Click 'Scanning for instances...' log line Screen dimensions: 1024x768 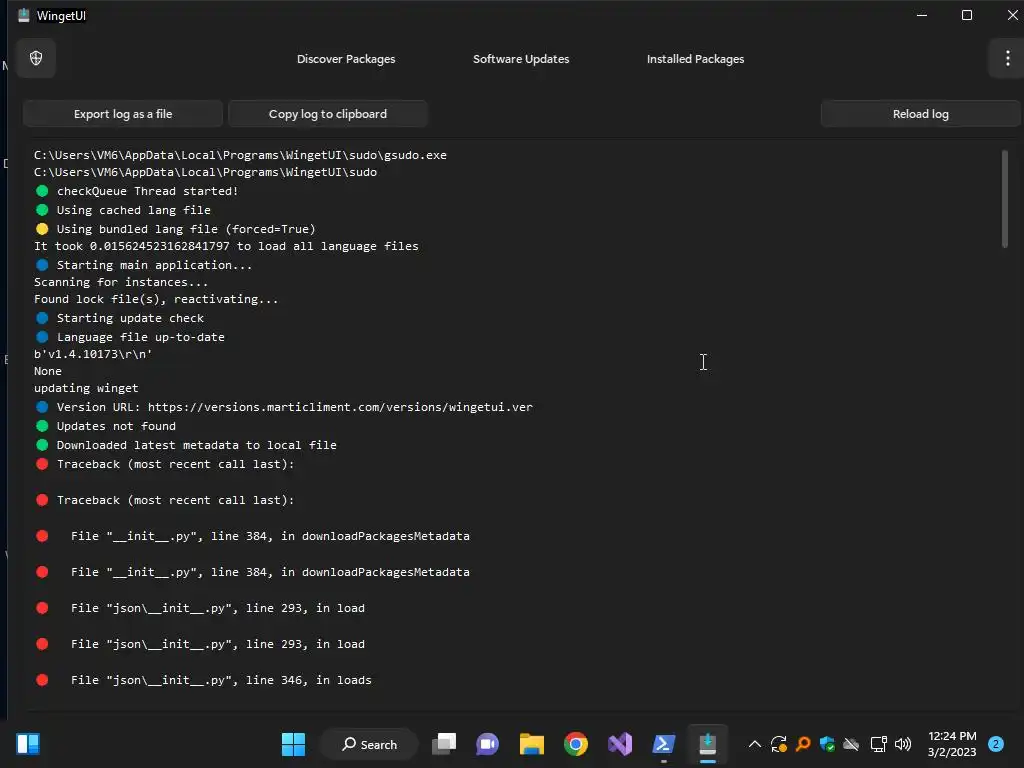[x=121, y=281]
